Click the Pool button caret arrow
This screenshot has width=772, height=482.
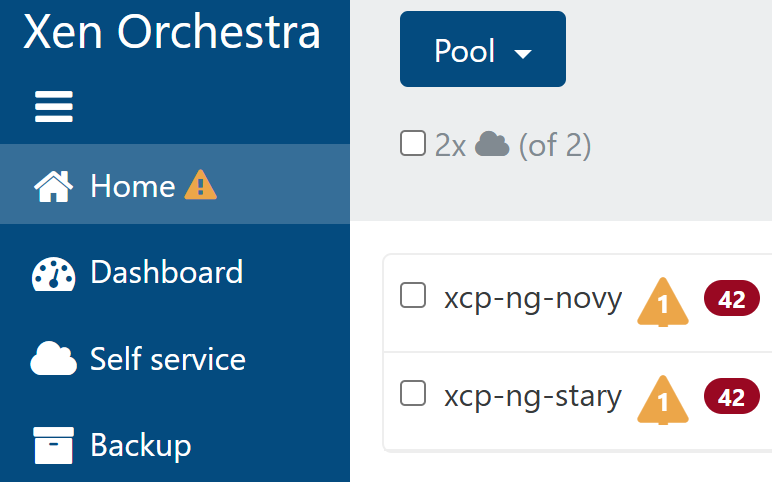point(522,54)
